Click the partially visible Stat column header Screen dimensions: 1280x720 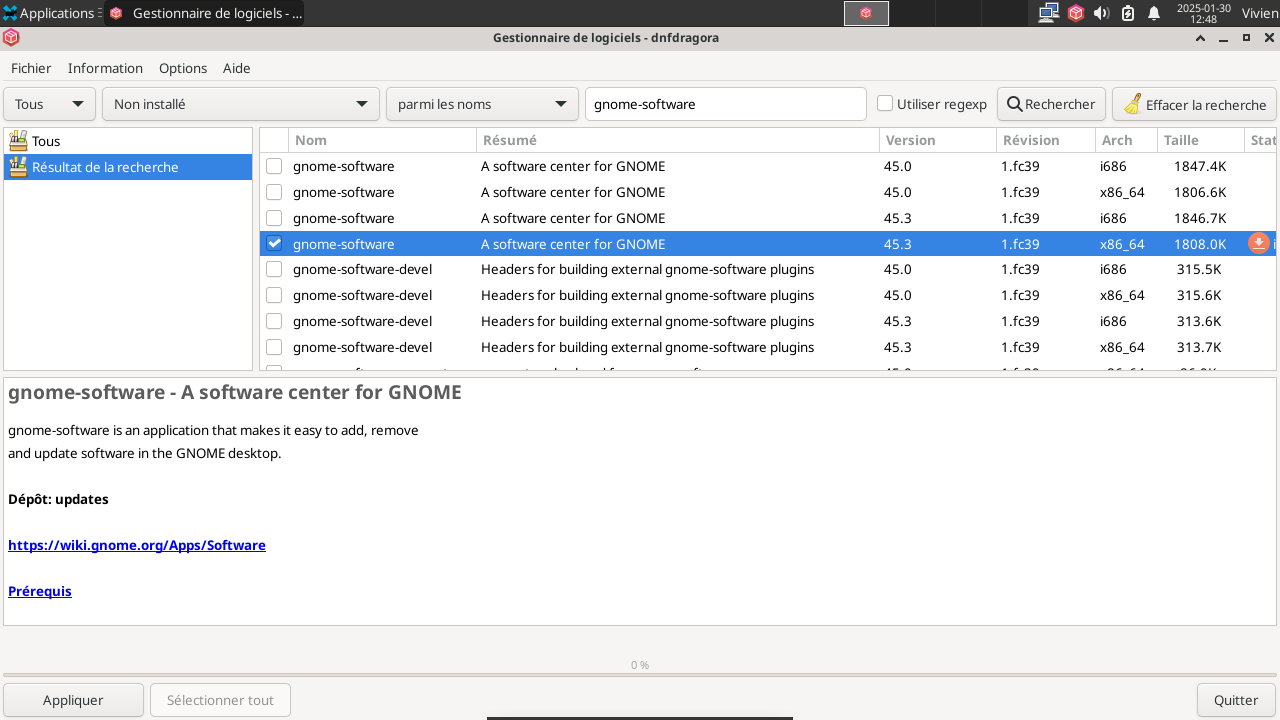(1262, 140)
